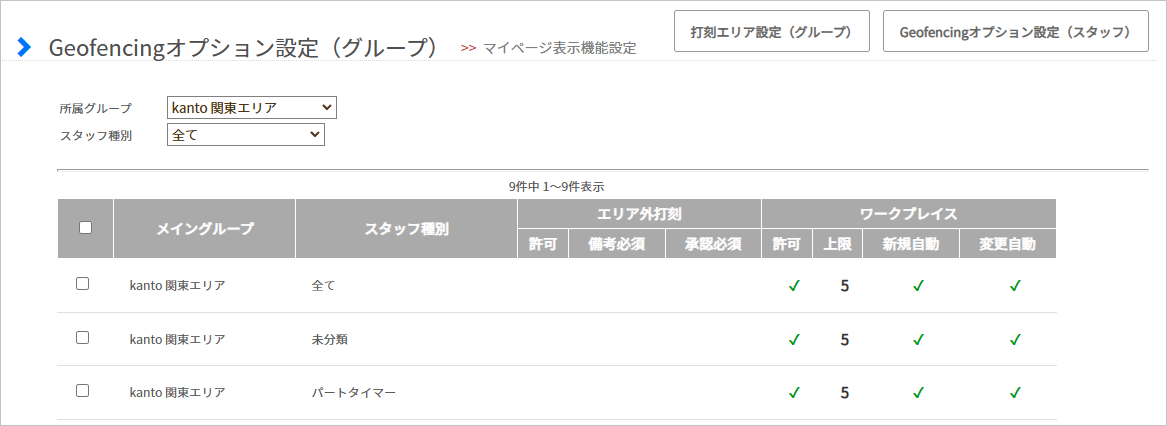Screen dimensions: 1167x426
Task: Click the ワークプレイス許可 checkmark in the 全て row
Action: point(793,286)
